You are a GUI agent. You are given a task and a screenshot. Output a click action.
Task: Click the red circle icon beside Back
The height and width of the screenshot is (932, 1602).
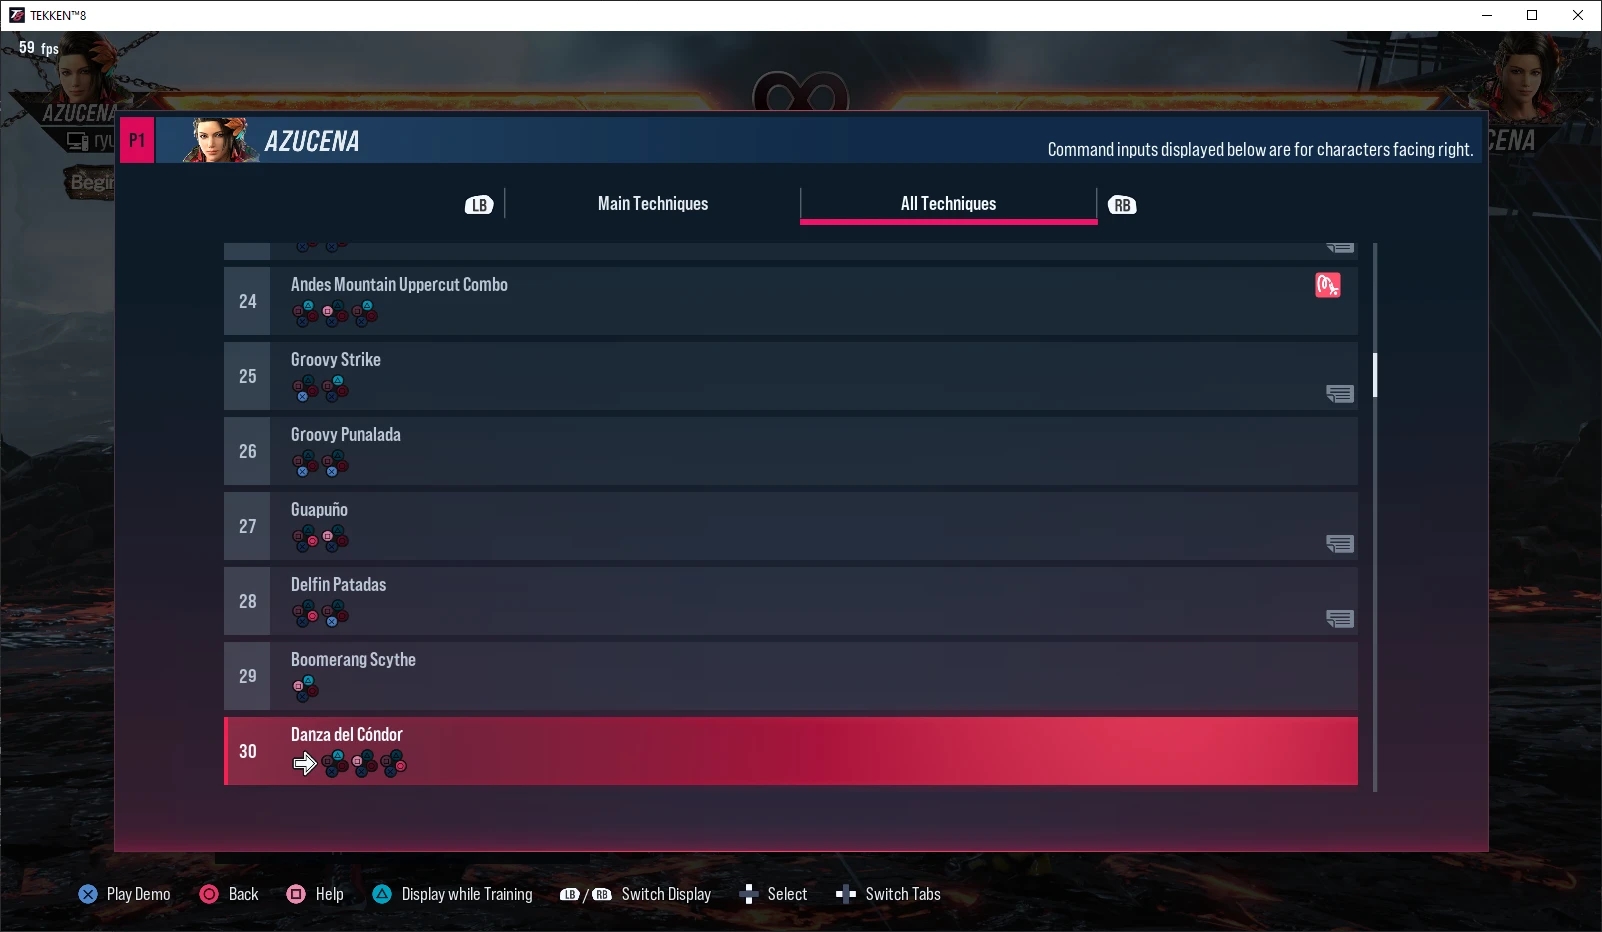pyautogui.click(x=209, y=894)
